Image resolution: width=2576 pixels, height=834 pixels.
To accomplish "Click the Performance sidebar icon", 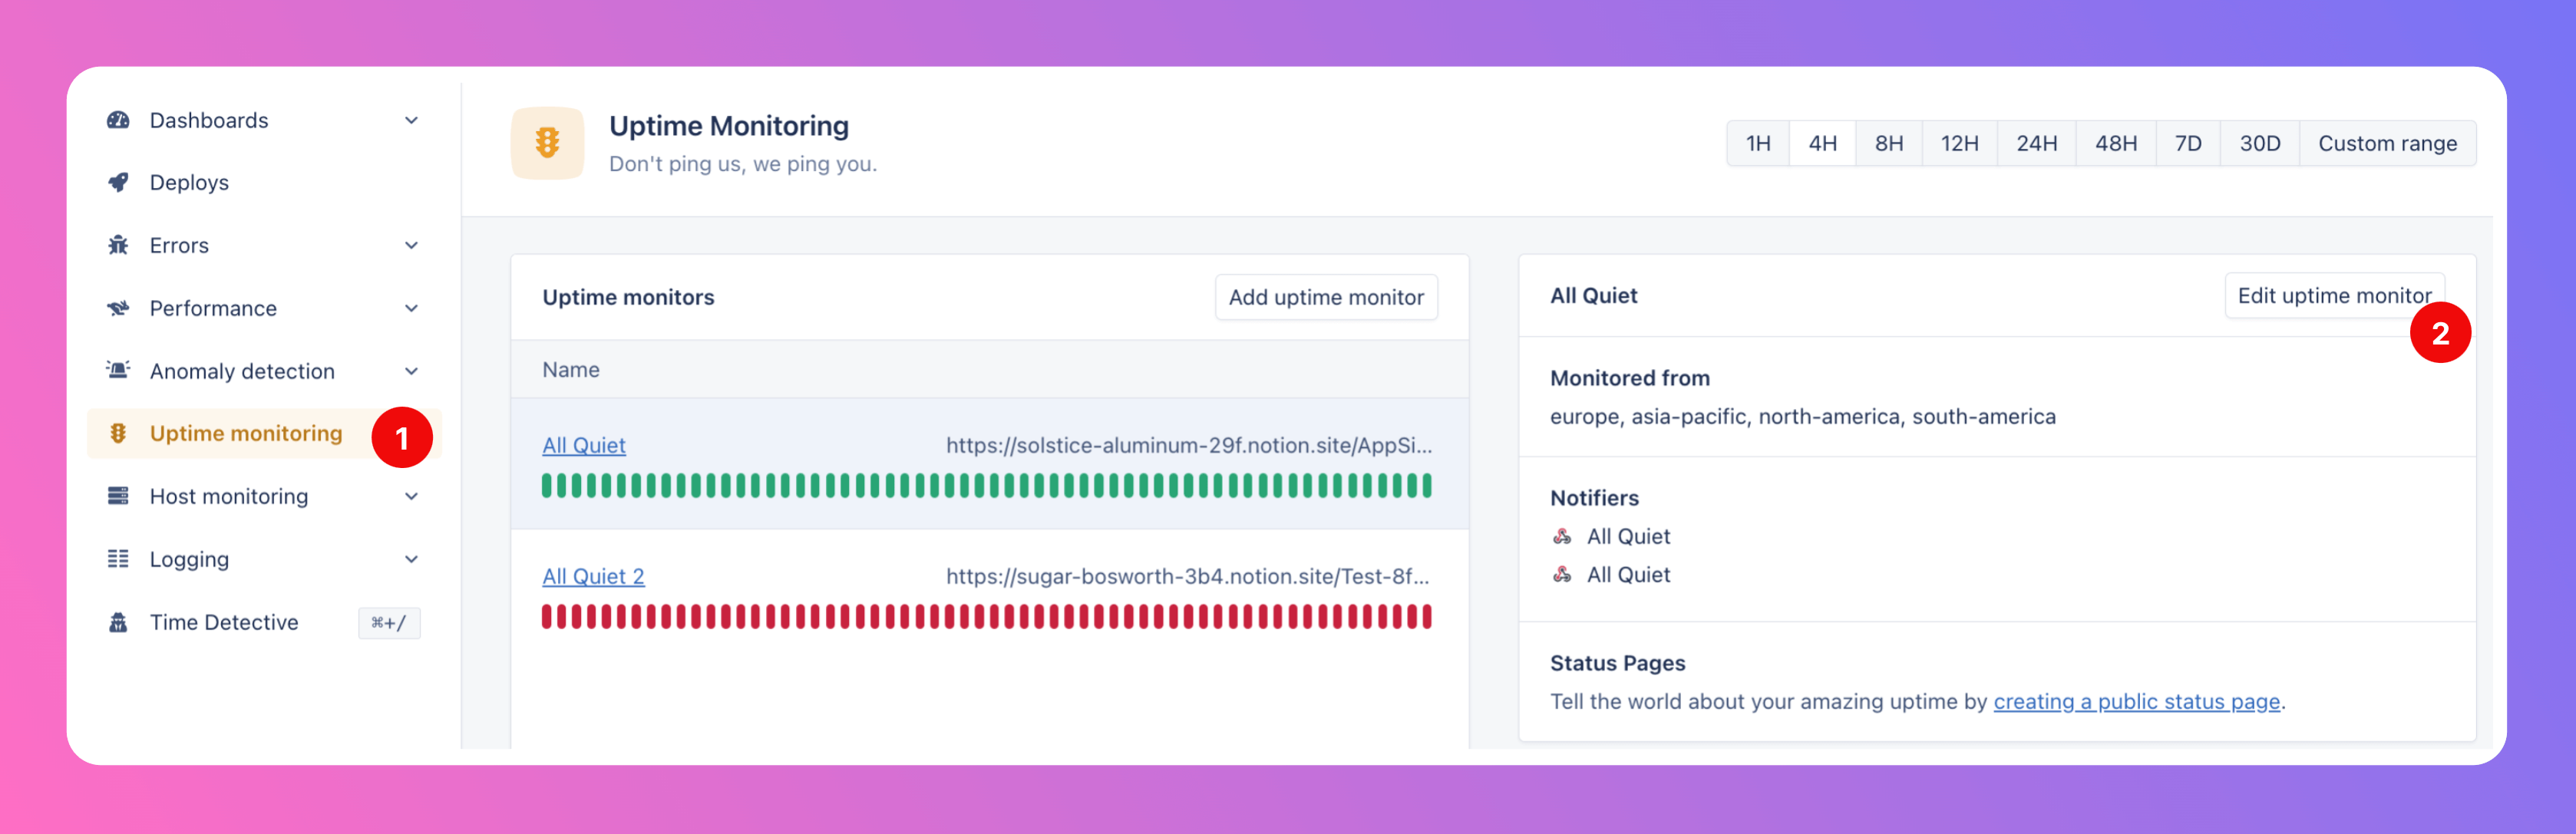I will click(118, 309).
